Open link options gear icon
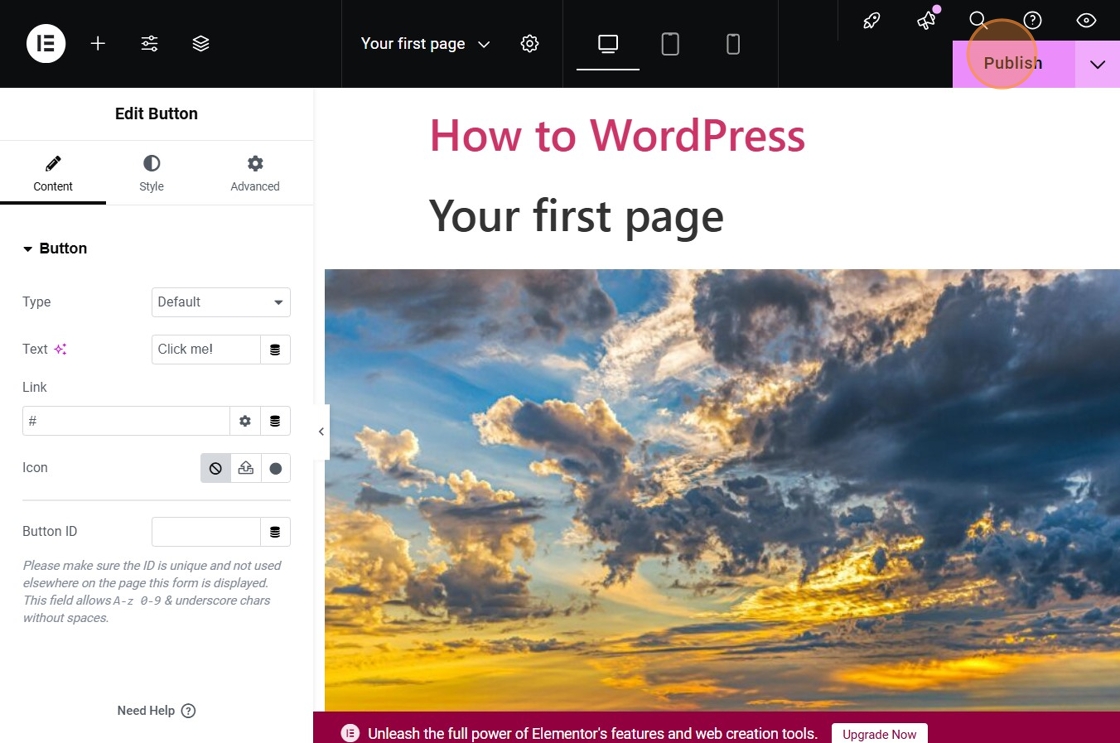Image resolution: width=1120 pixels, height=743 pixels. 245,421
